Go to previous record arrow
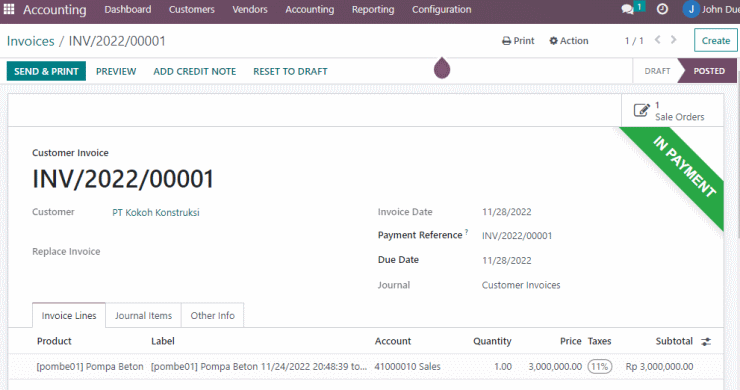The height and width of the screenshot is (390, 740). pos(657,40)
